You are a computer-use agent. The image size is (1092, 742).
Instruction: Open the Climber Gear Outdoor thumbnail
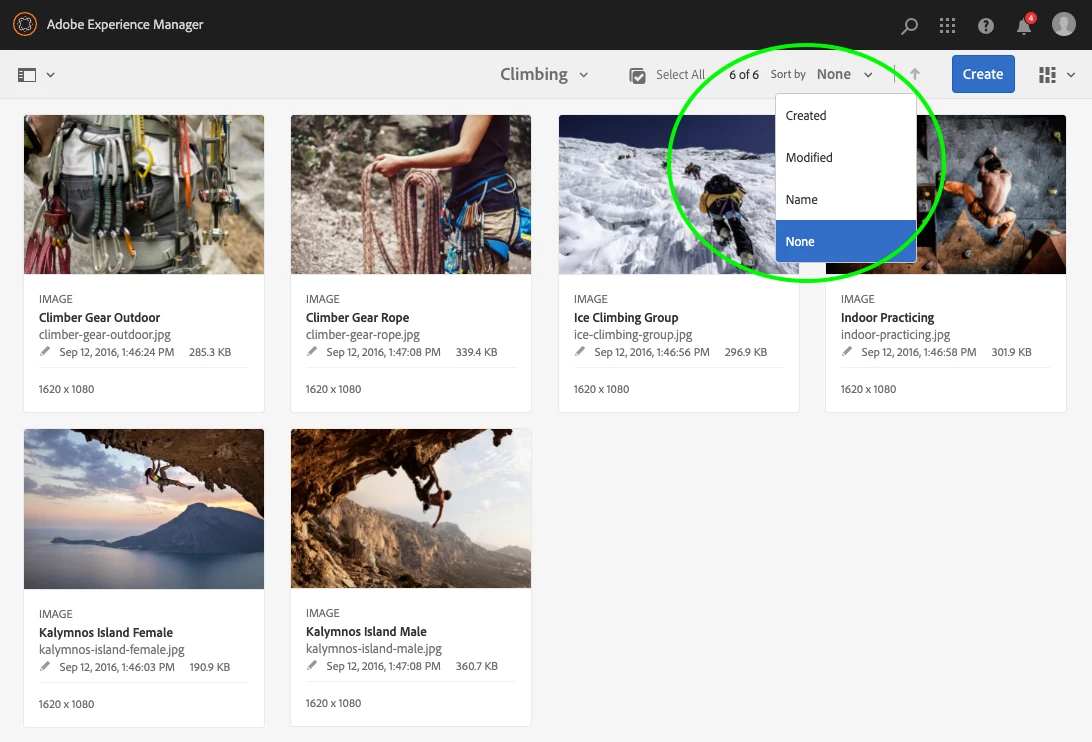(144, 194)
